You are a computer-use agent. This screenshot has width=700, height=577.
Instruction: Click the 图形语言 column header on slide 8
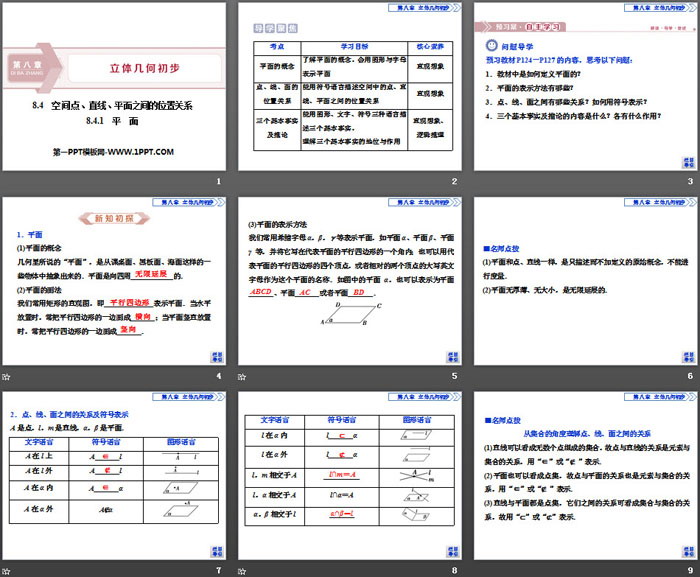coord(417,420)
